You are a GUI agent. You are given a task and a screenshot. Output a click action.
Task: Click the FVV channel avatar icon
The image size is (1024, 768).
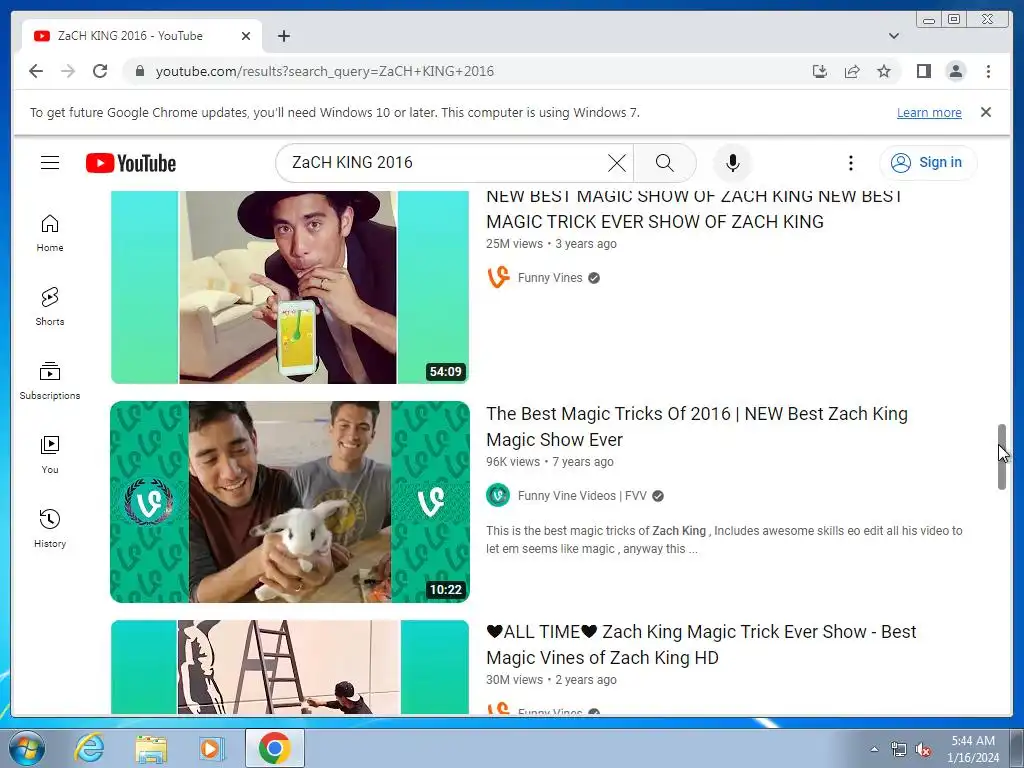498,496
